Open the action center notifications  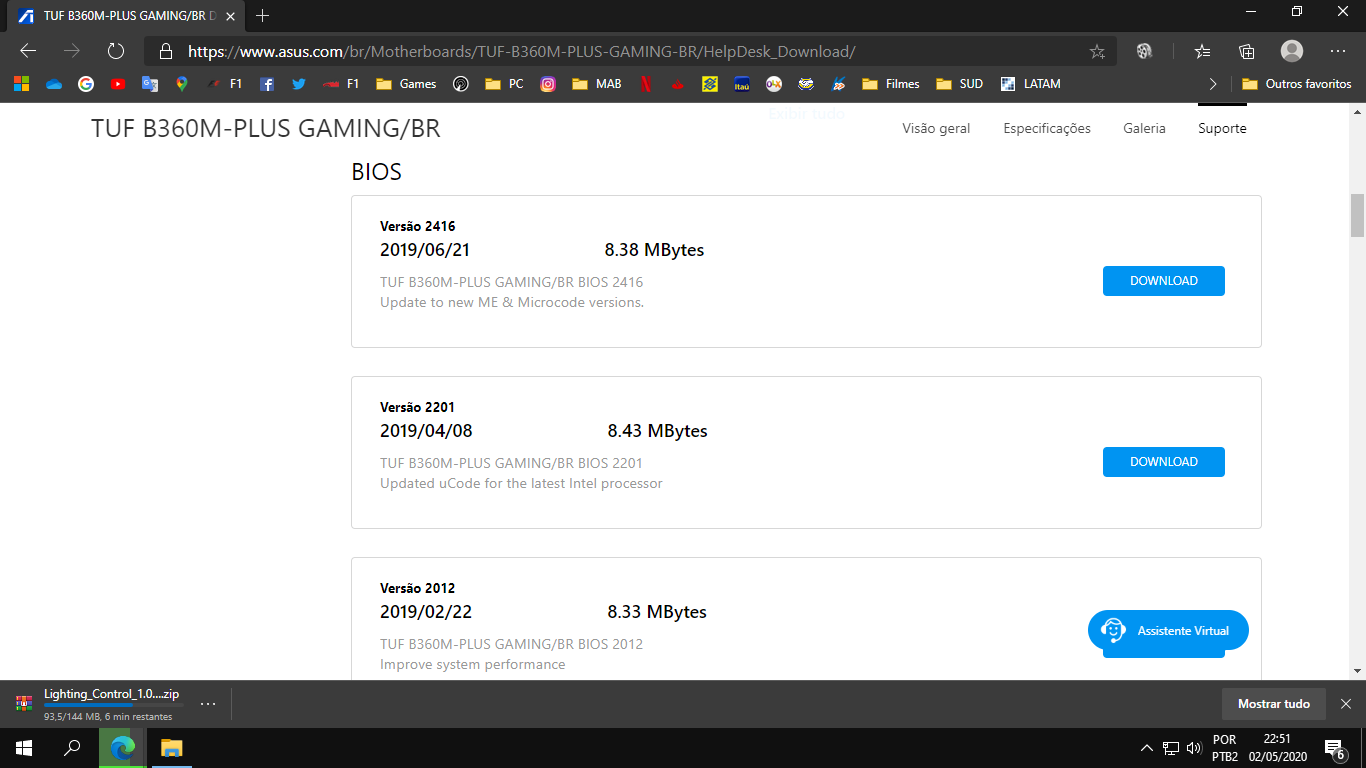1334,748
